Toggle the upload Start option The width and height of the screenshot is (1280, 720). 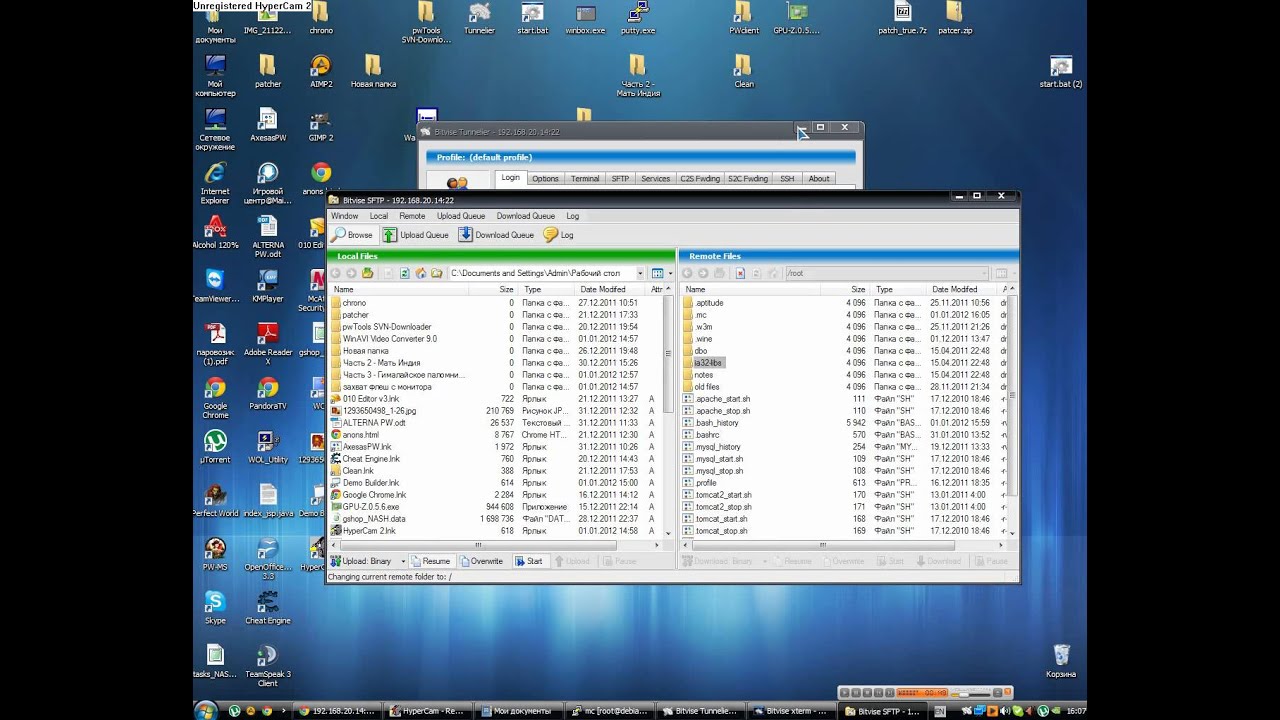tap(529, 561)
